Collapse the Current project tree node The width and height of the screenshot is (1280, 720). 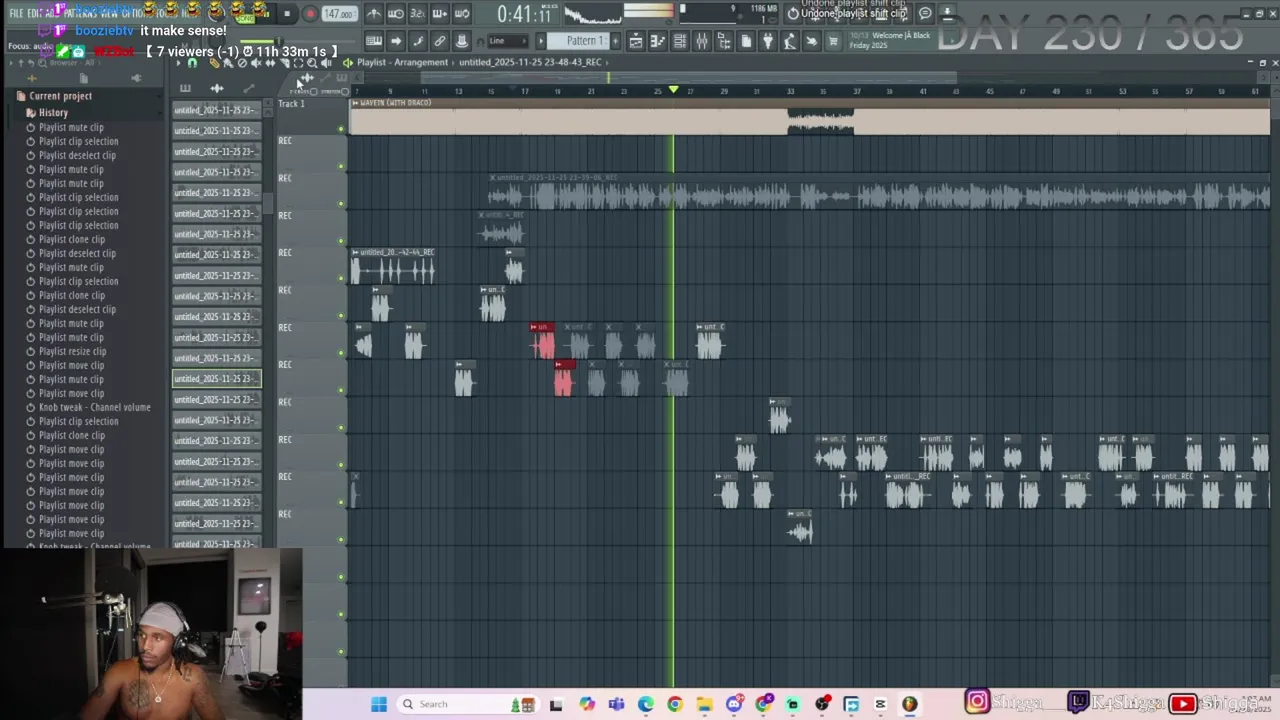point(60,96)
